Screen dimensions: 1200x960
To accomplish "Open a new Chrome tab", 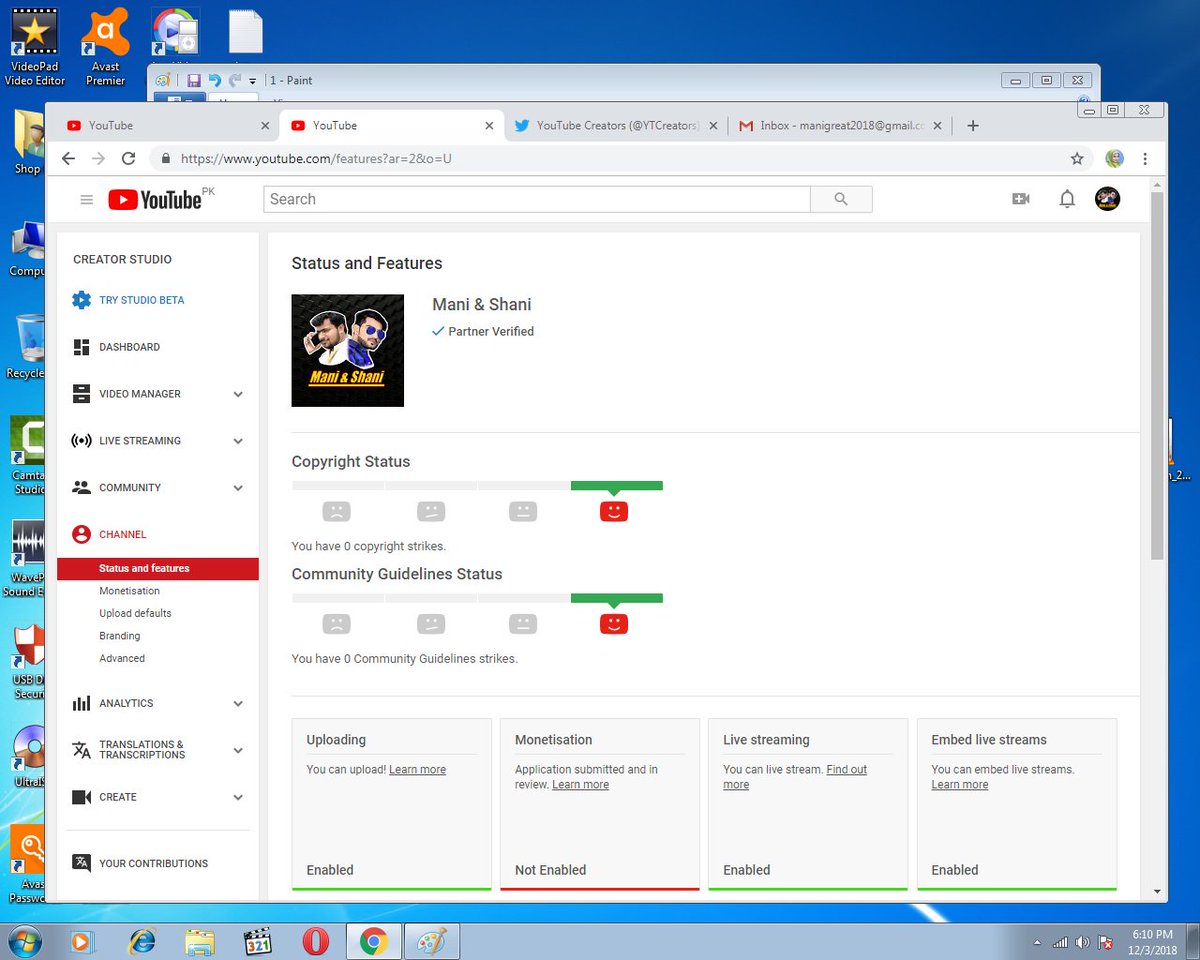I will (973, 125).
